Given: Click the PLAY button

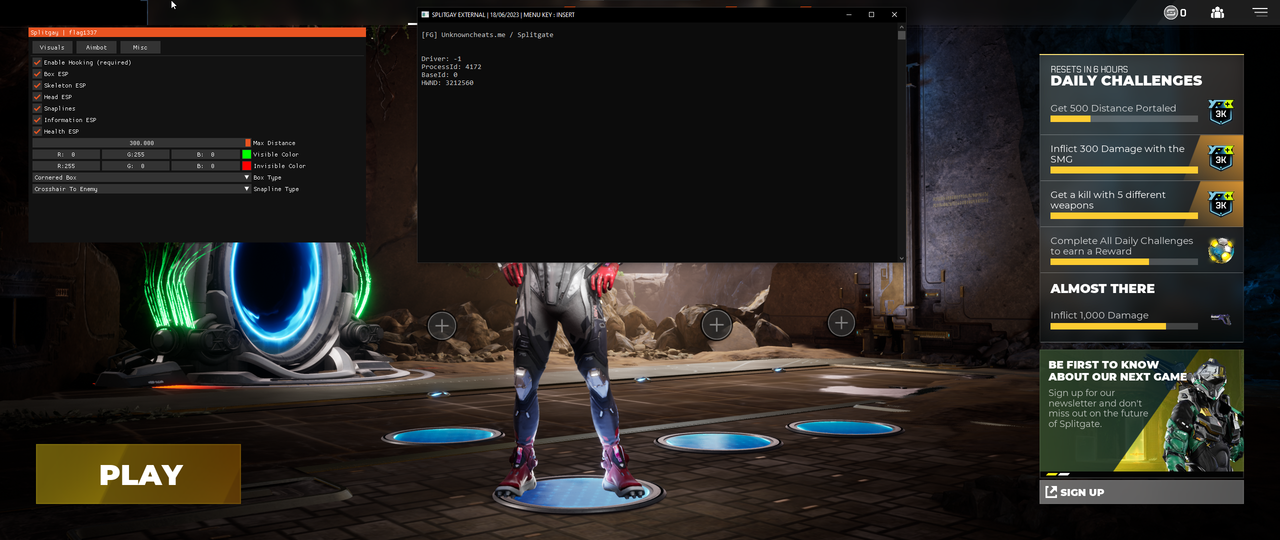Looking at the screenshot, I should (x=139, y=474).
